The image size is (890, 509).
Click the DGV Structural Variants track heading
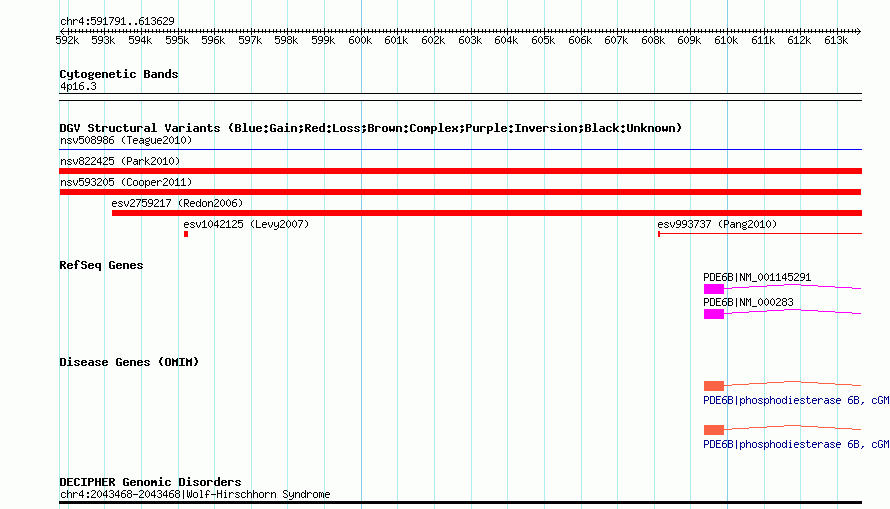pyautogui.click(x=370, y=128)
